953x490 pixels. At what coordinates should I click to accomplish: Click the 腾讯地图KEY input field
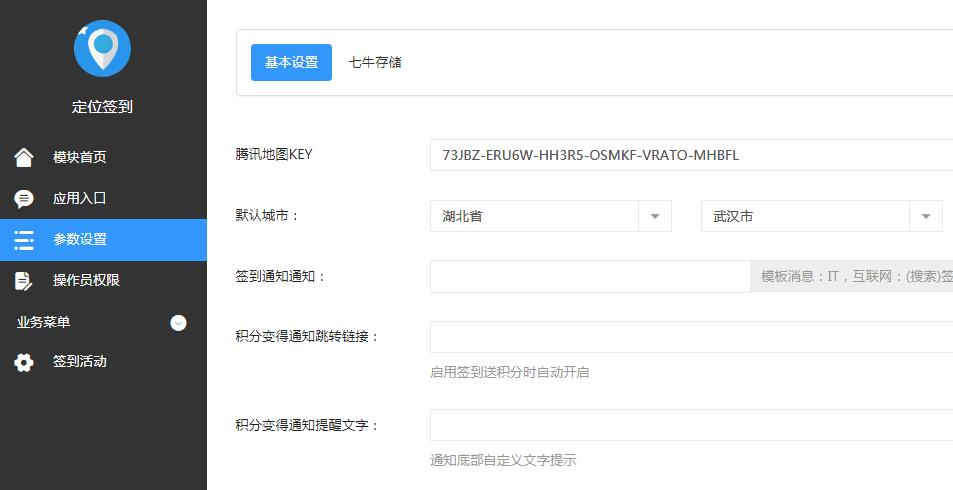[690, 155]
